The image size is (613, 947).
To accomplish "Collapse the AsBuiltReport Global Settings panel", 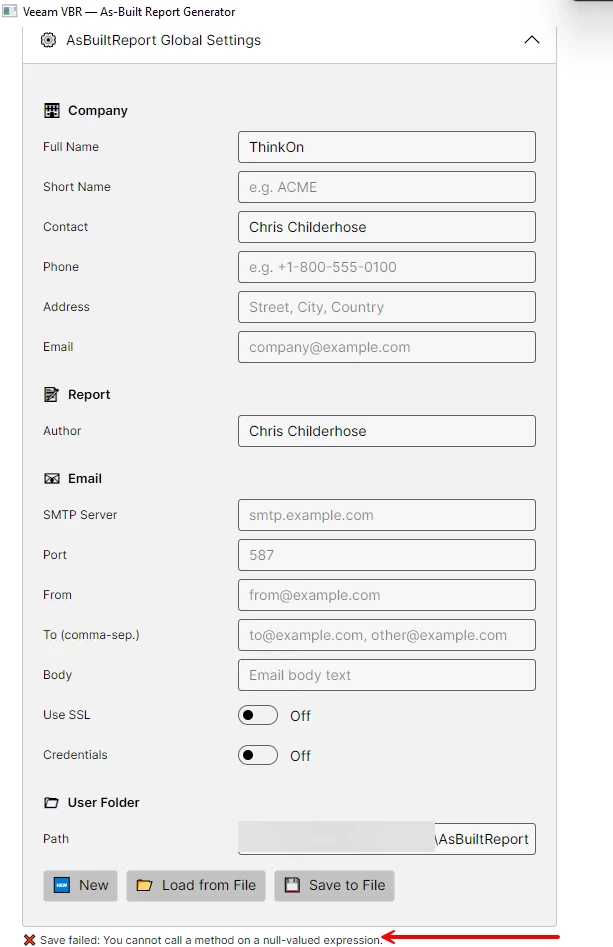I will point(532,40).
